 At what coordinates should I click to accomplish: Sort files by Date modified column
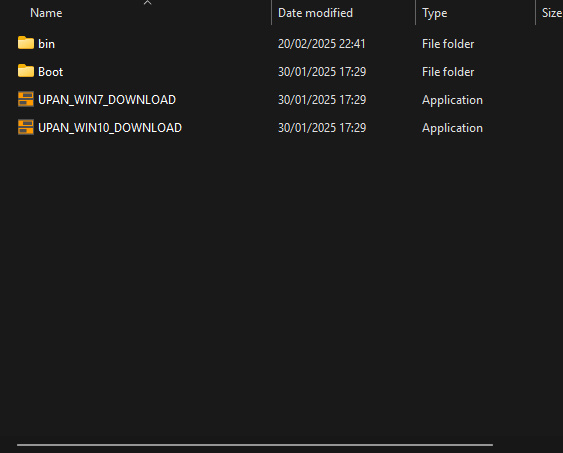315,13
